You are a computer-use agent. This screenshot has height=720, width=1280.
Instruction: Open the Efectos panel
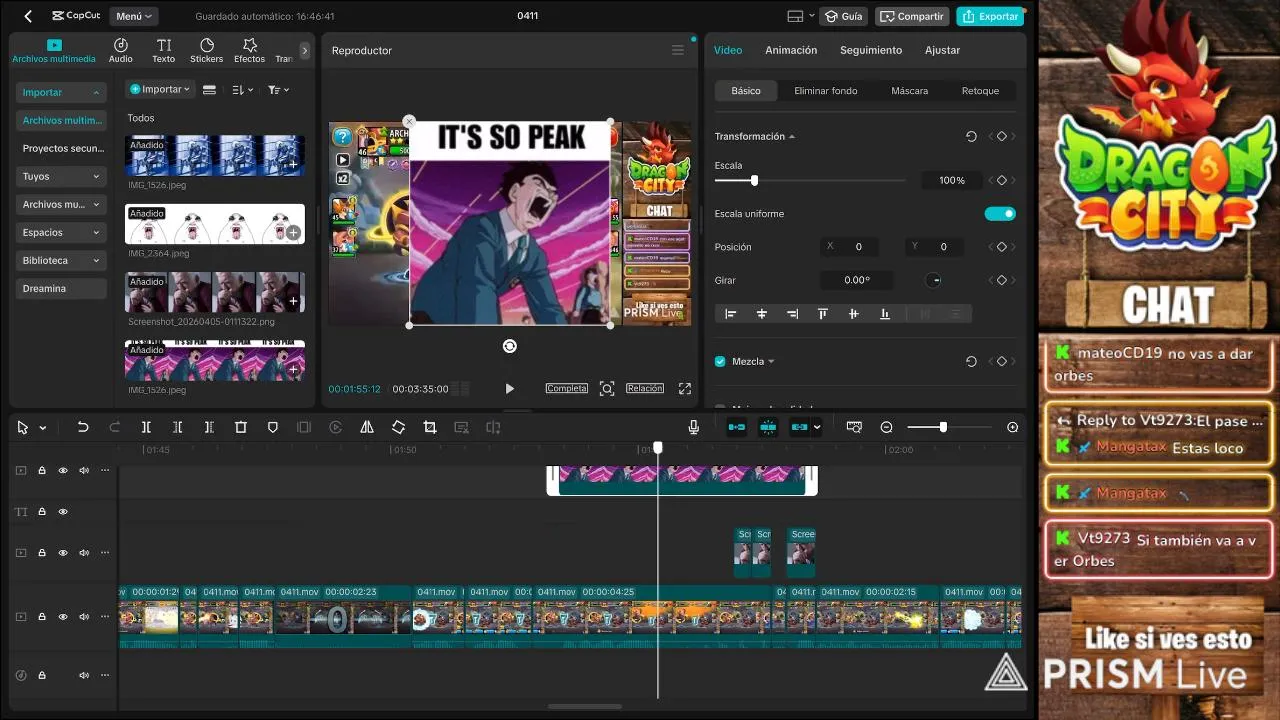249,50
